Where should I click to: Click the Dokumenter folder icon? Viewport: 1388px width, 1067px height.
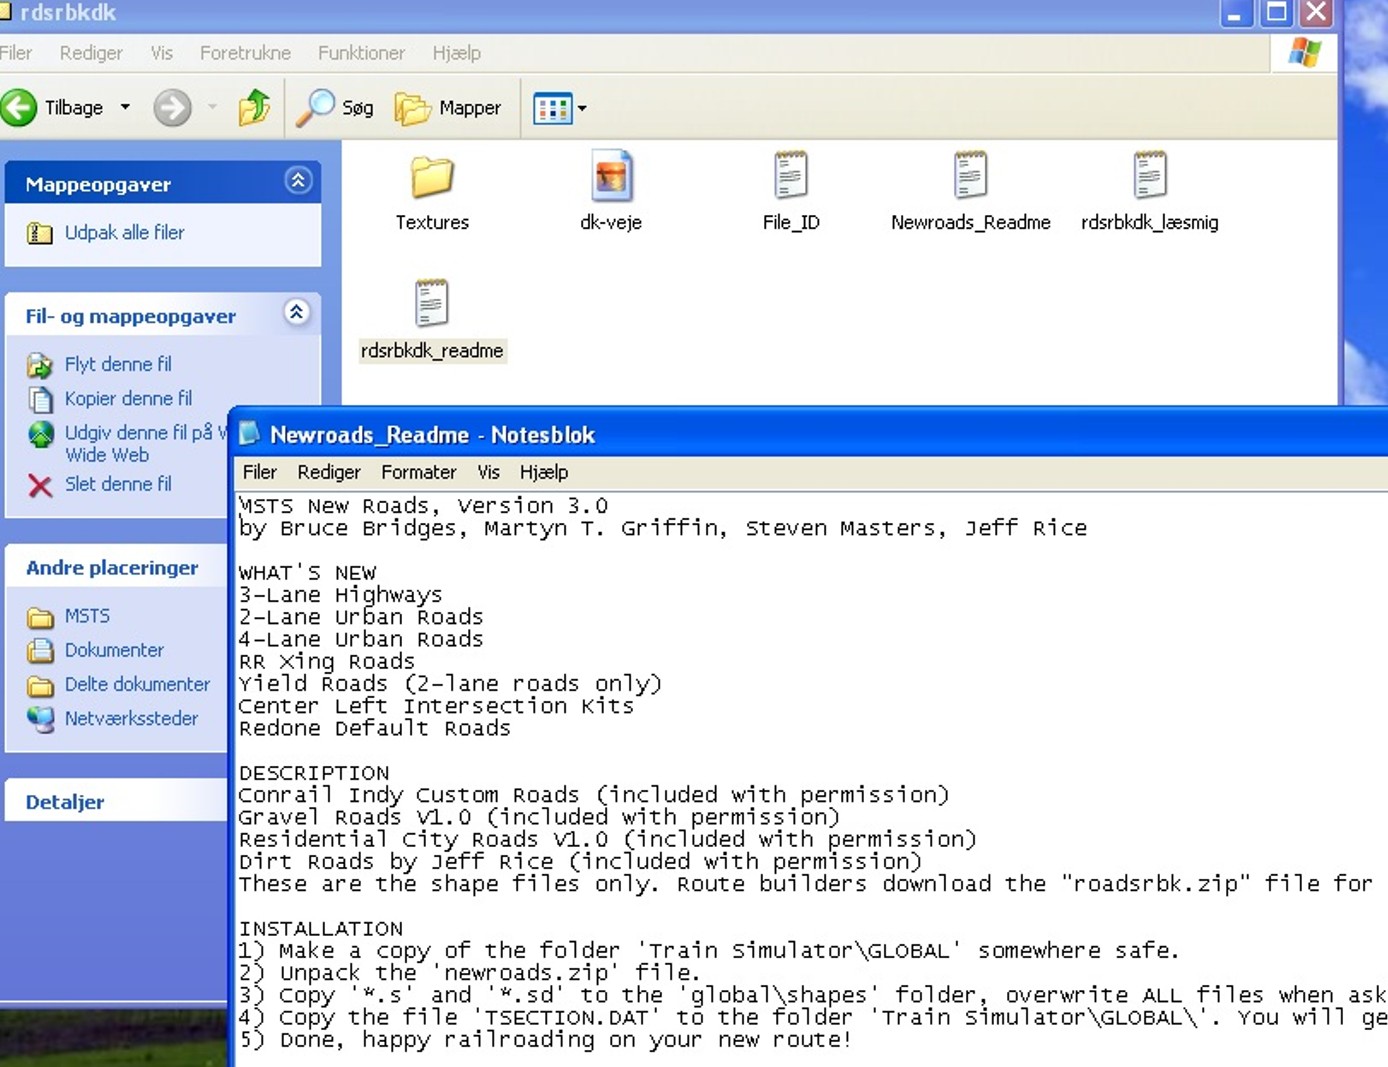[x=40, y=651]
